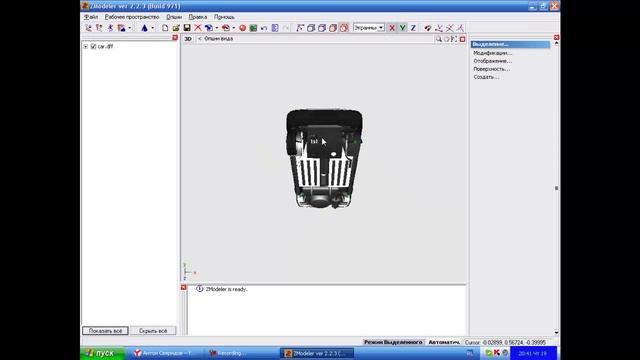
Task: Expand the 'Отображение...' command group
Action: pyautogui.click(x=492, y=61)
